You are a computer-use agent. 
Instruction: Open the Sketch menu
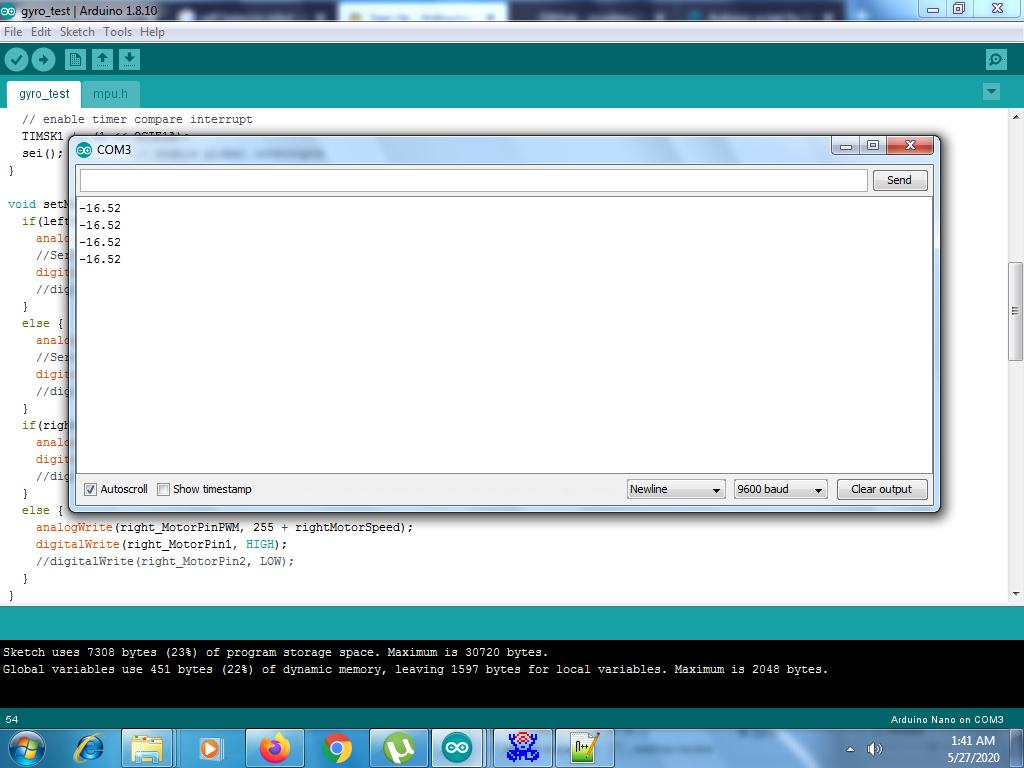(x=77, y=32)
